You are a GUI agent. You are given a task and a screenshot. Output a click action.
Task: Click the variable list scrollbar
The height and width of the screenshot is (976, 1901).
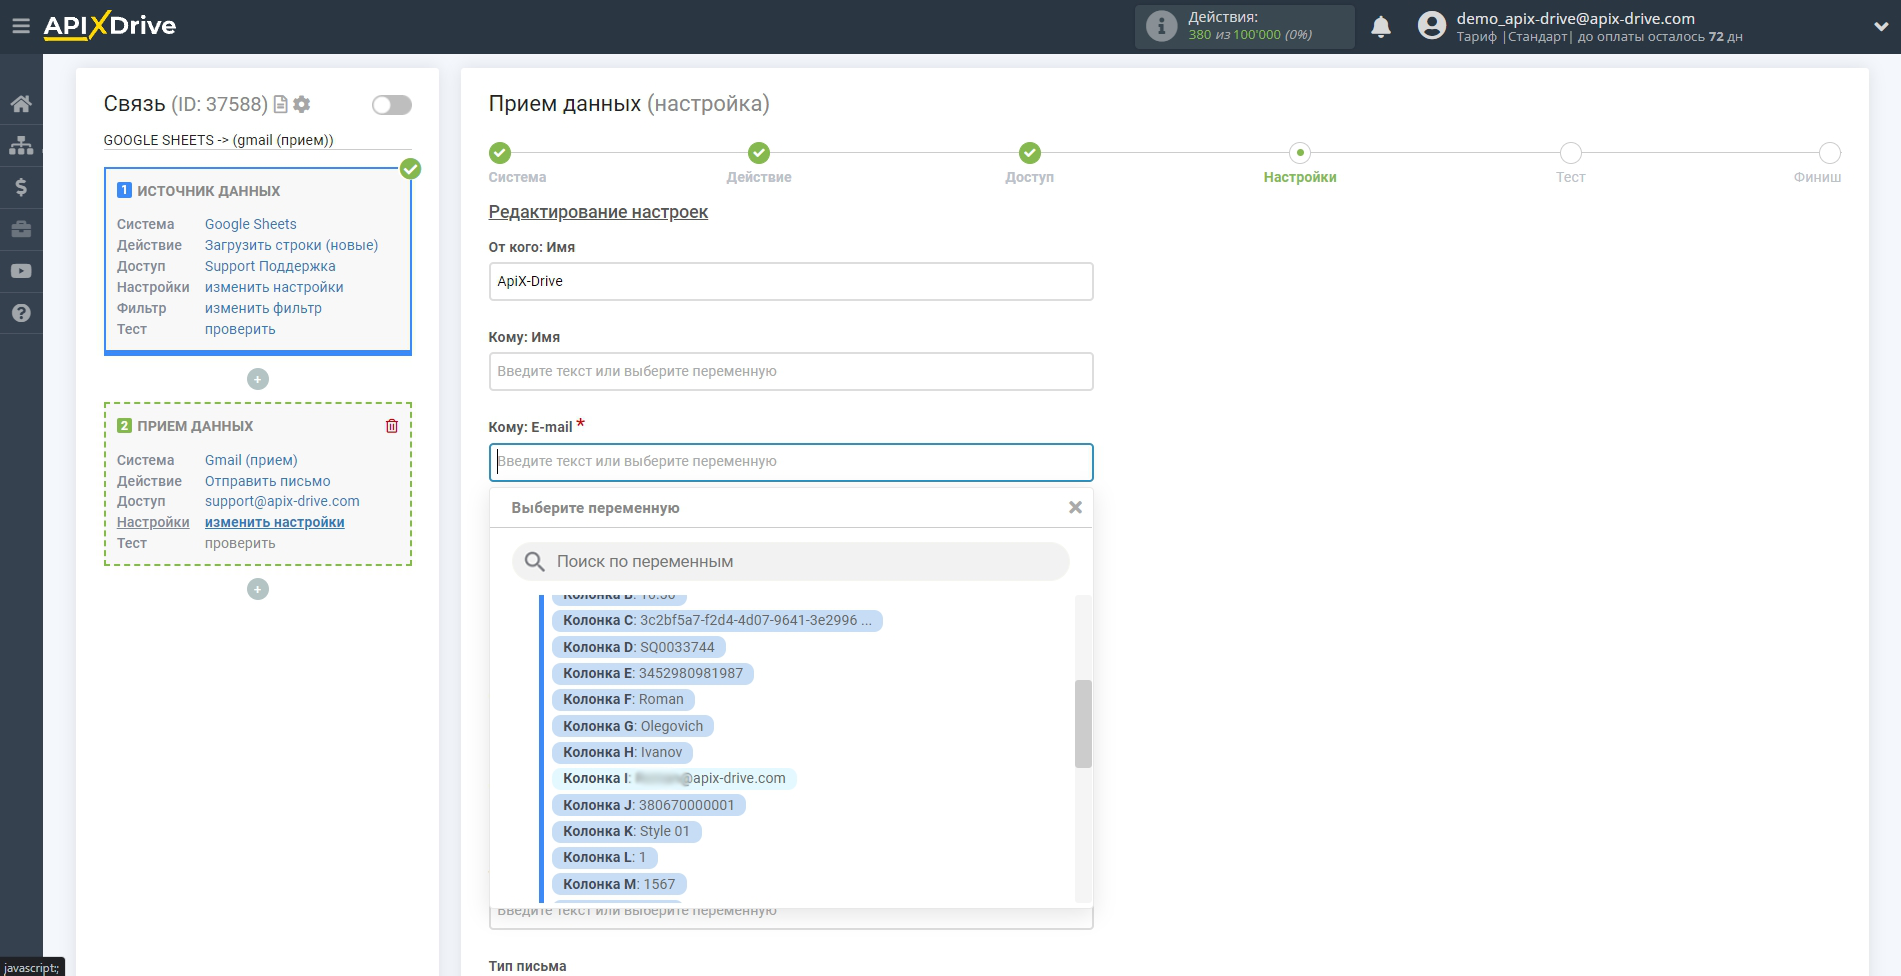point(1083,724)
